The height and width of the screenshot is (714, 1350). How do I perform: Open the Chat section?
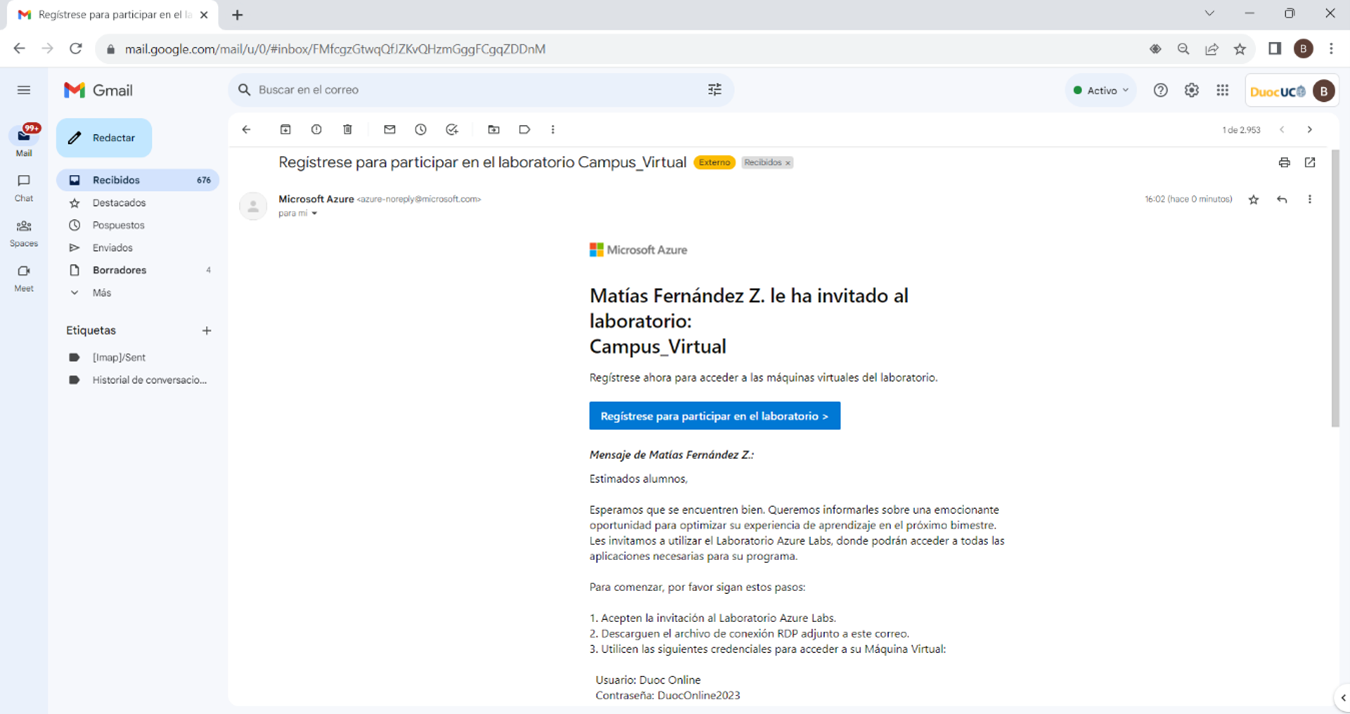tap(24, 187)
